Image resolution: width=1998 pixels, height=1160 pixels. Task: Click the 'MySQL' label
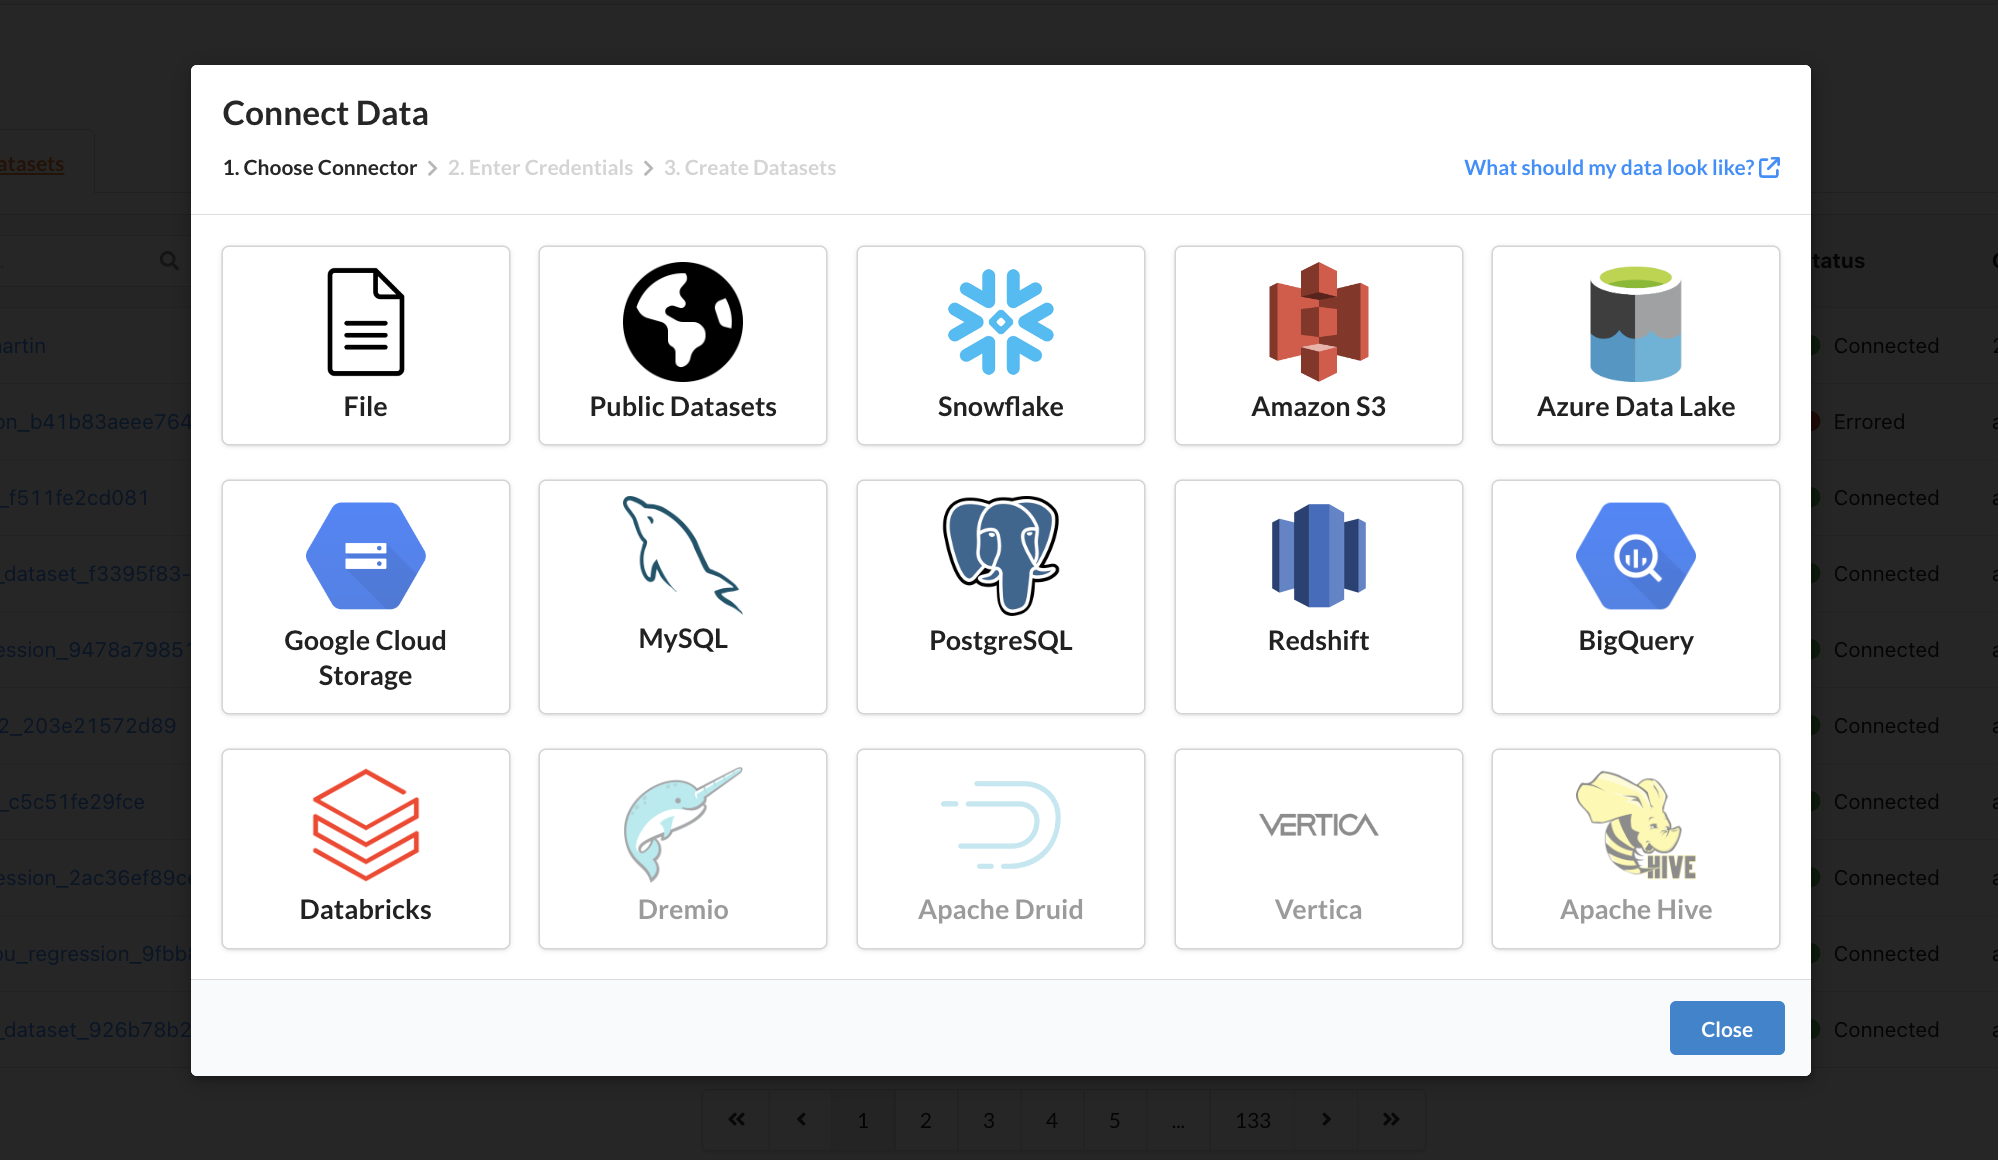[683, 638]
